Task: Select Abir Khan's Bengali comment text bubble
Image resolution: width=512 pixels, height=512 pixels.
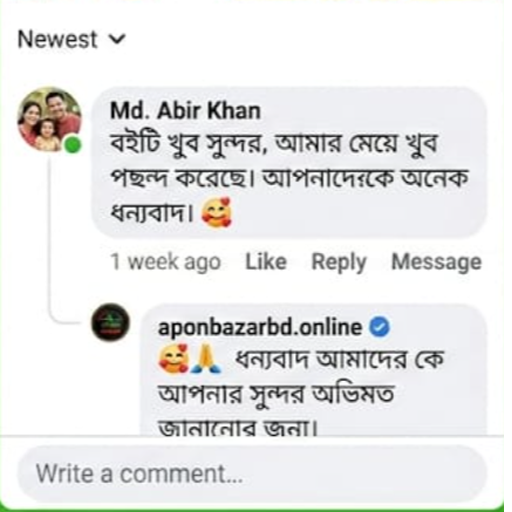Action: pos(289,162)
